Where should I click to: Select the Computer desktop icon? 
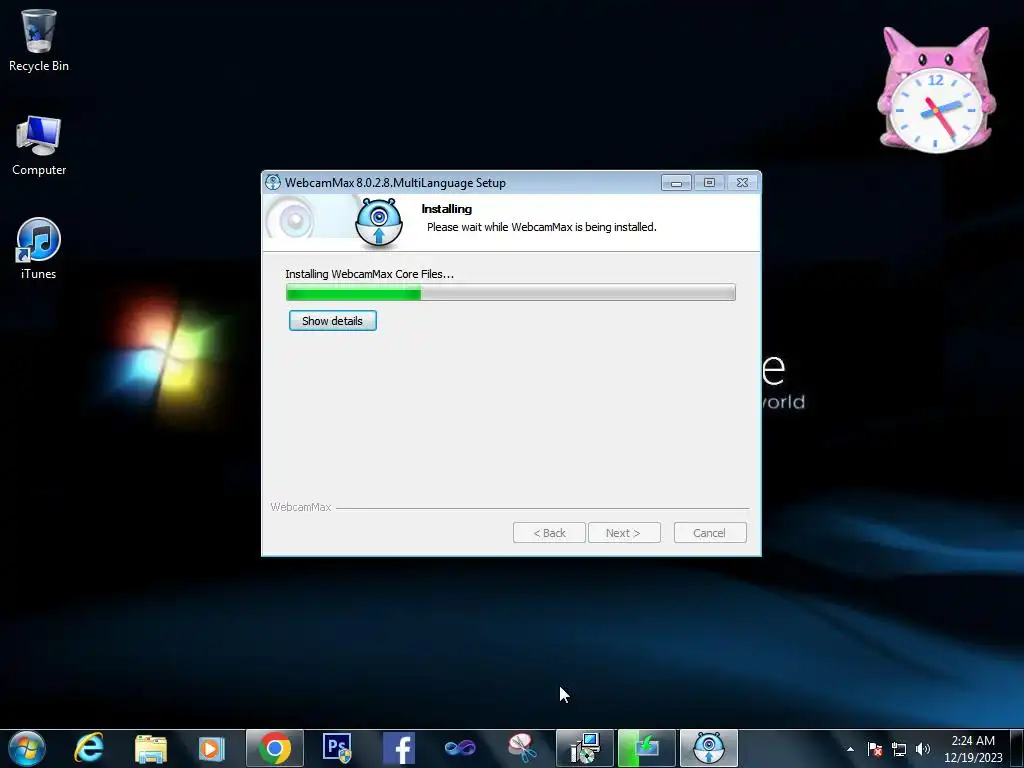[x=39, y=146]
